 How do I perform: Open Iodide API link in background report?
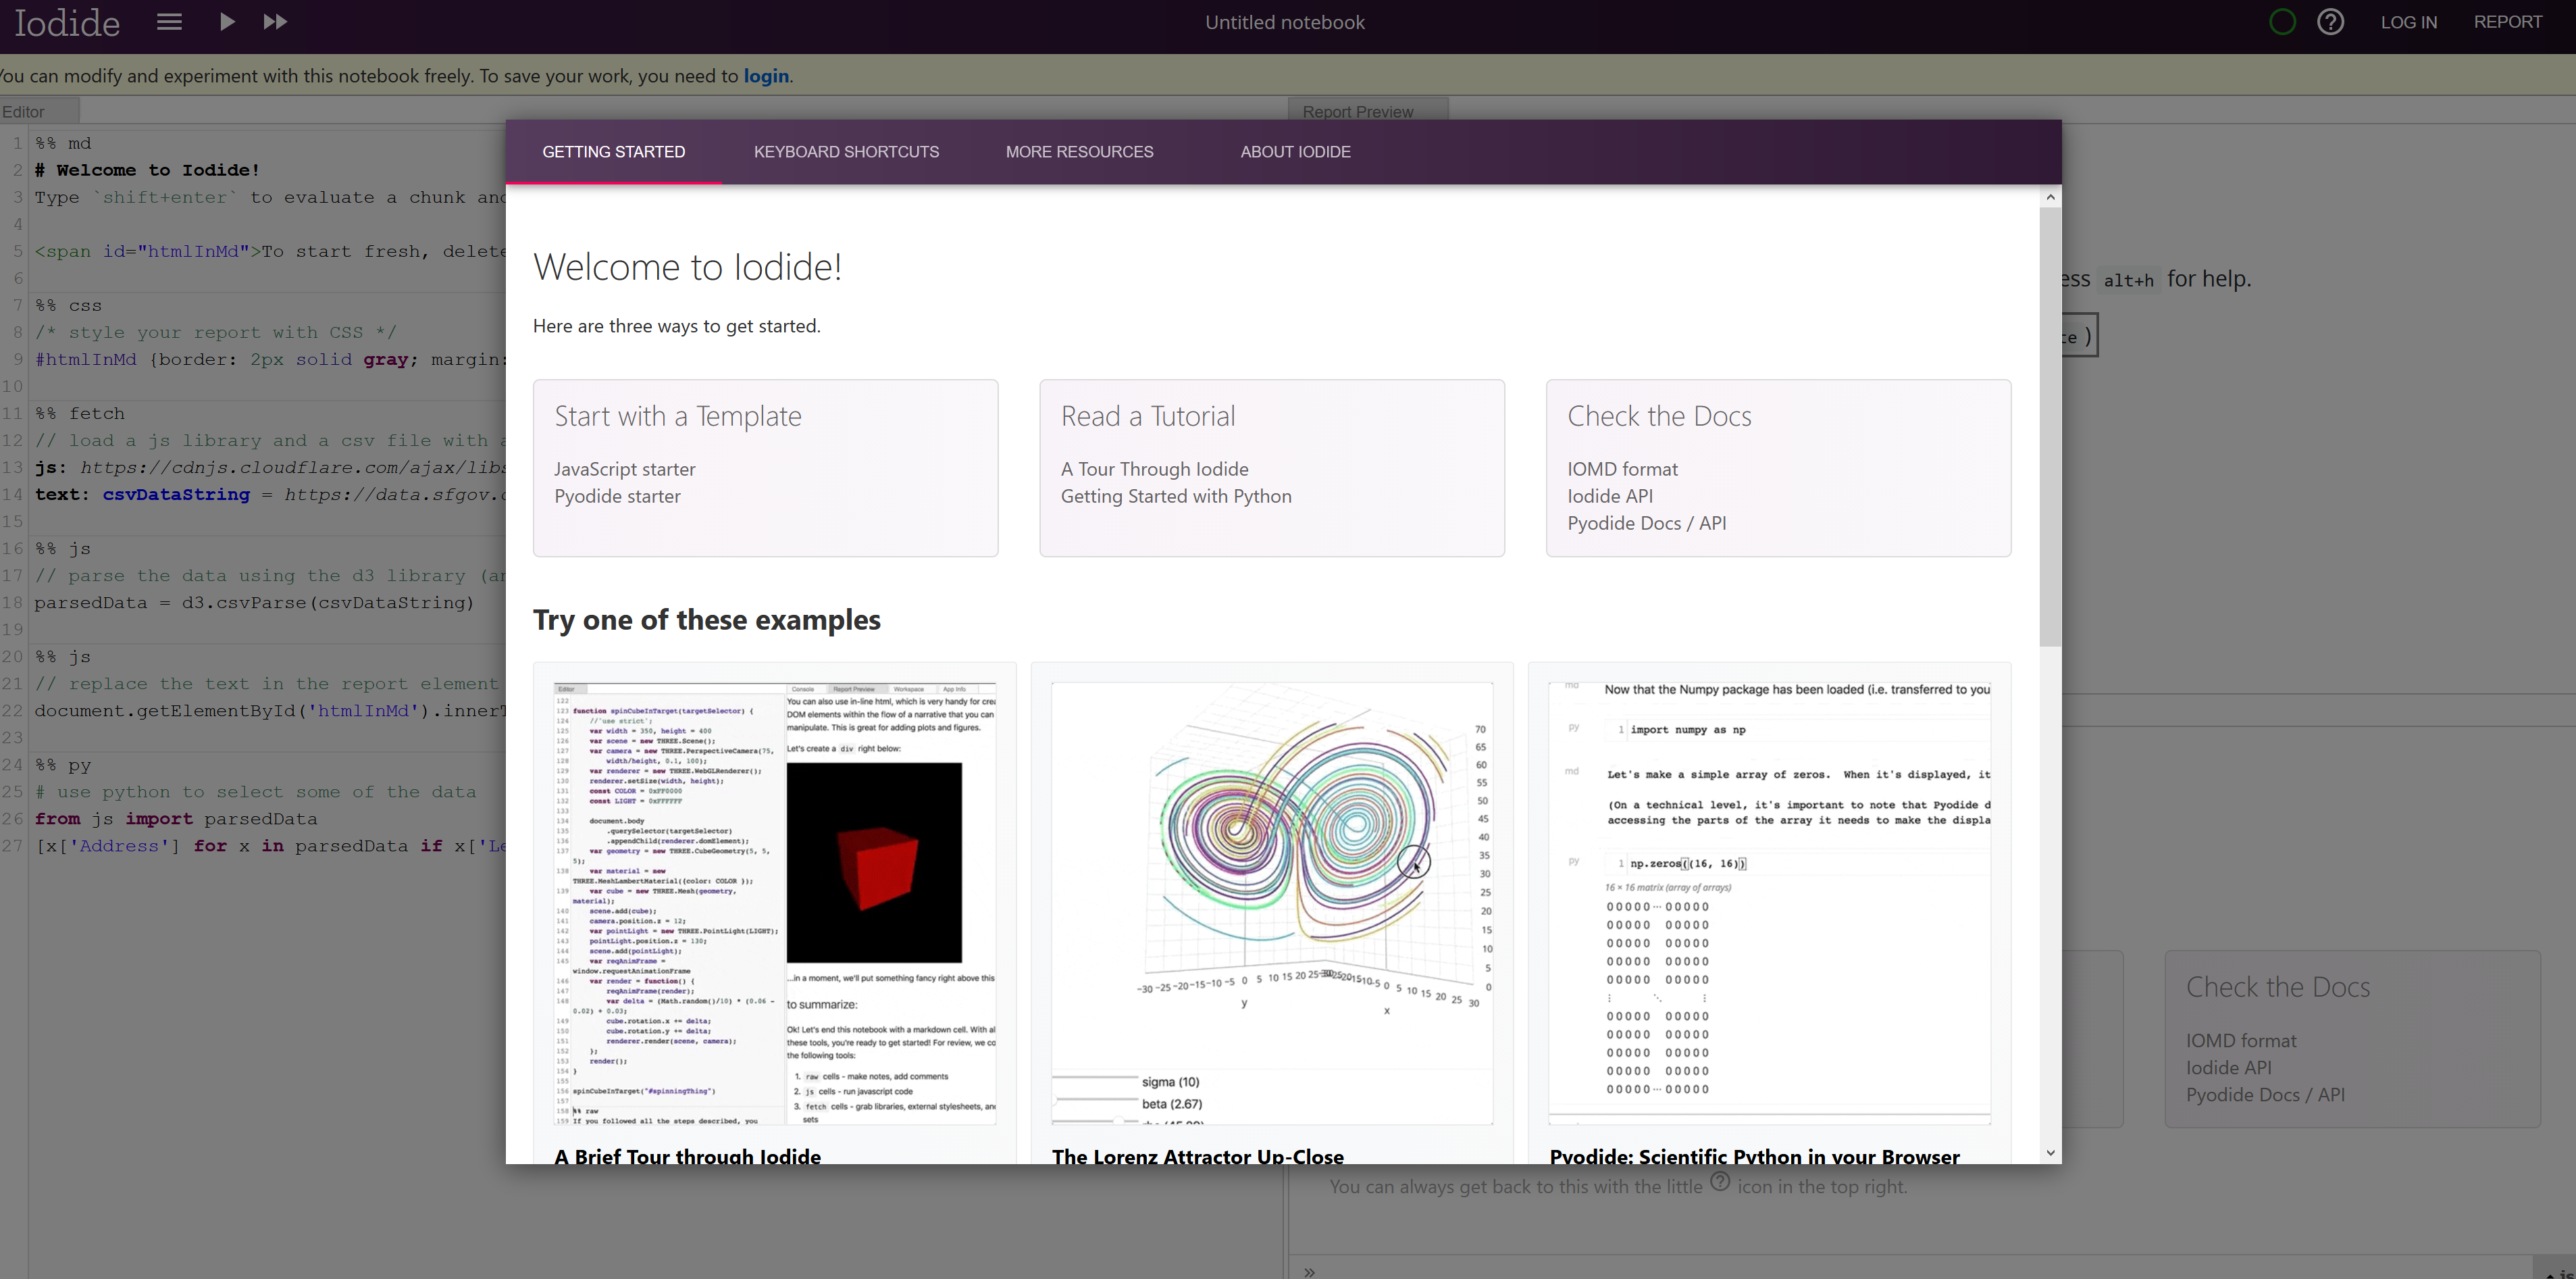pyautogui.click(x=2228, y=1068)
